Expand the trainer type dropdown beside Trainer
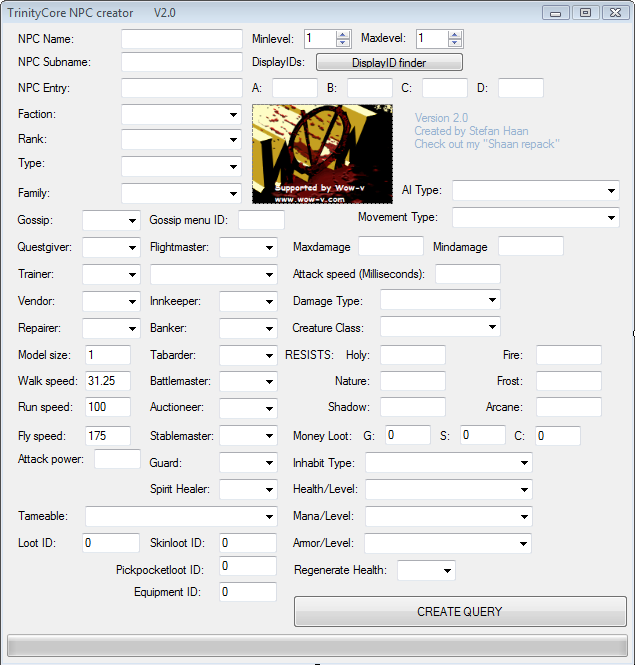 point(214,274)
